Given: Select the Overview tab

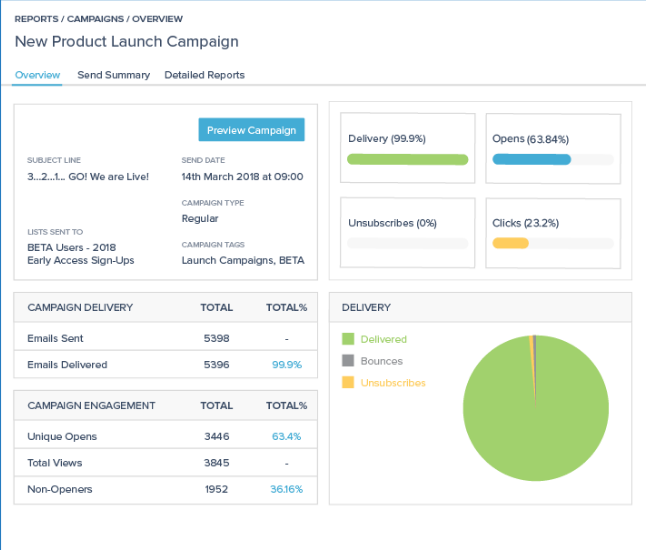Looking at the screenshot, I should pyautogui.click(x=37, y=75).
